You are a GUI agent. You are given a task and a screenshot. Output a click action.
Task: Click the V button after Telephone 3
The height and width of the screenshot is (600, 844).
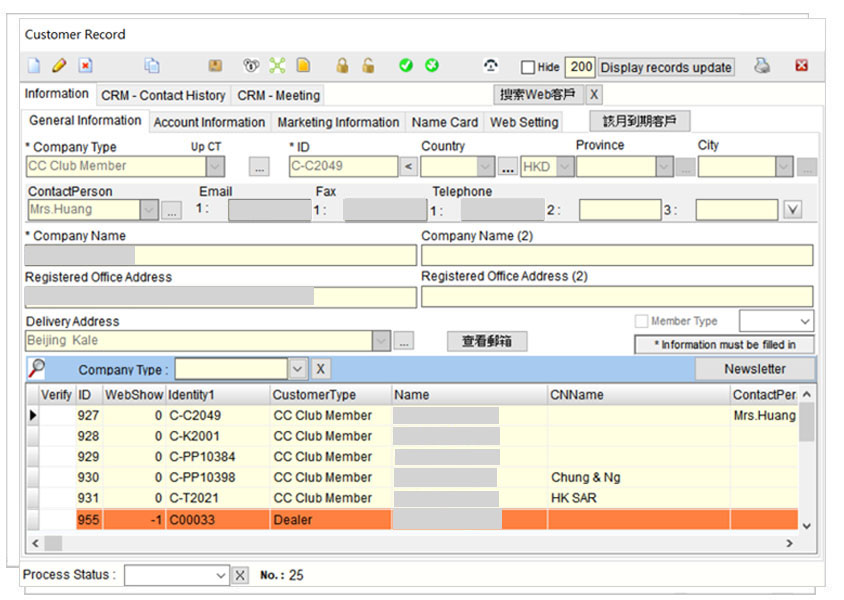point(792,209)
